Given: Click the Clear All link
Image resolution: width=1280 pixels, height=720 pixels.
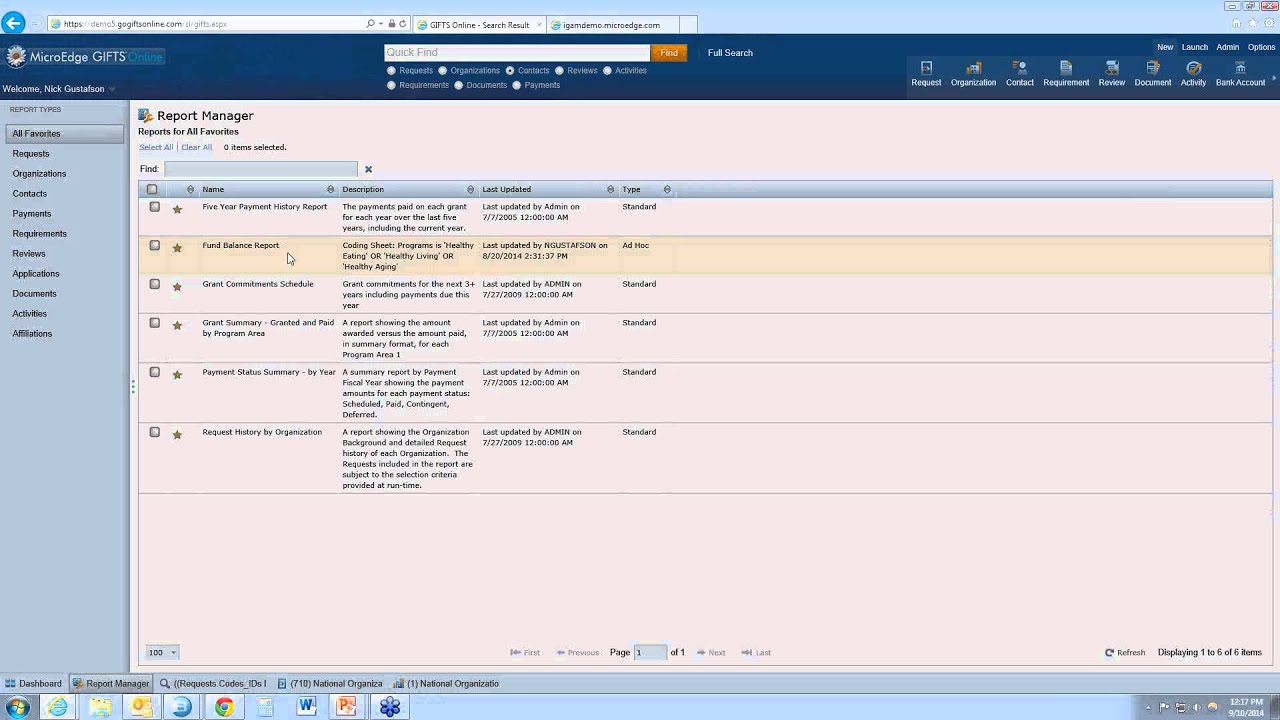Looking at the screenshot, I should tap(196, 147).
